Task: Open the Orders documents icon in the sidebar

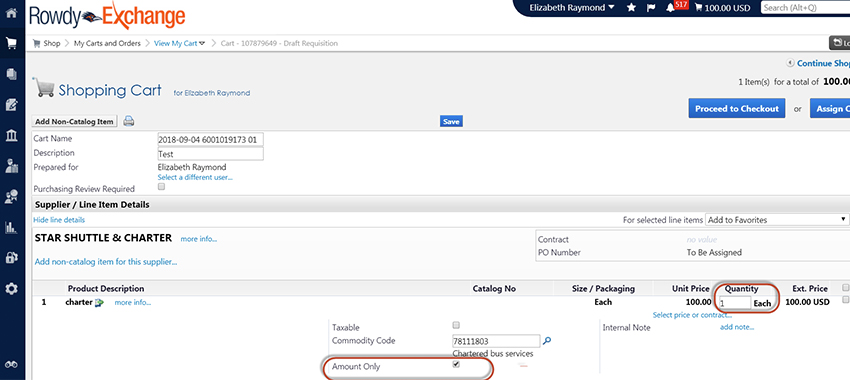Action: (x=11, y=74)
